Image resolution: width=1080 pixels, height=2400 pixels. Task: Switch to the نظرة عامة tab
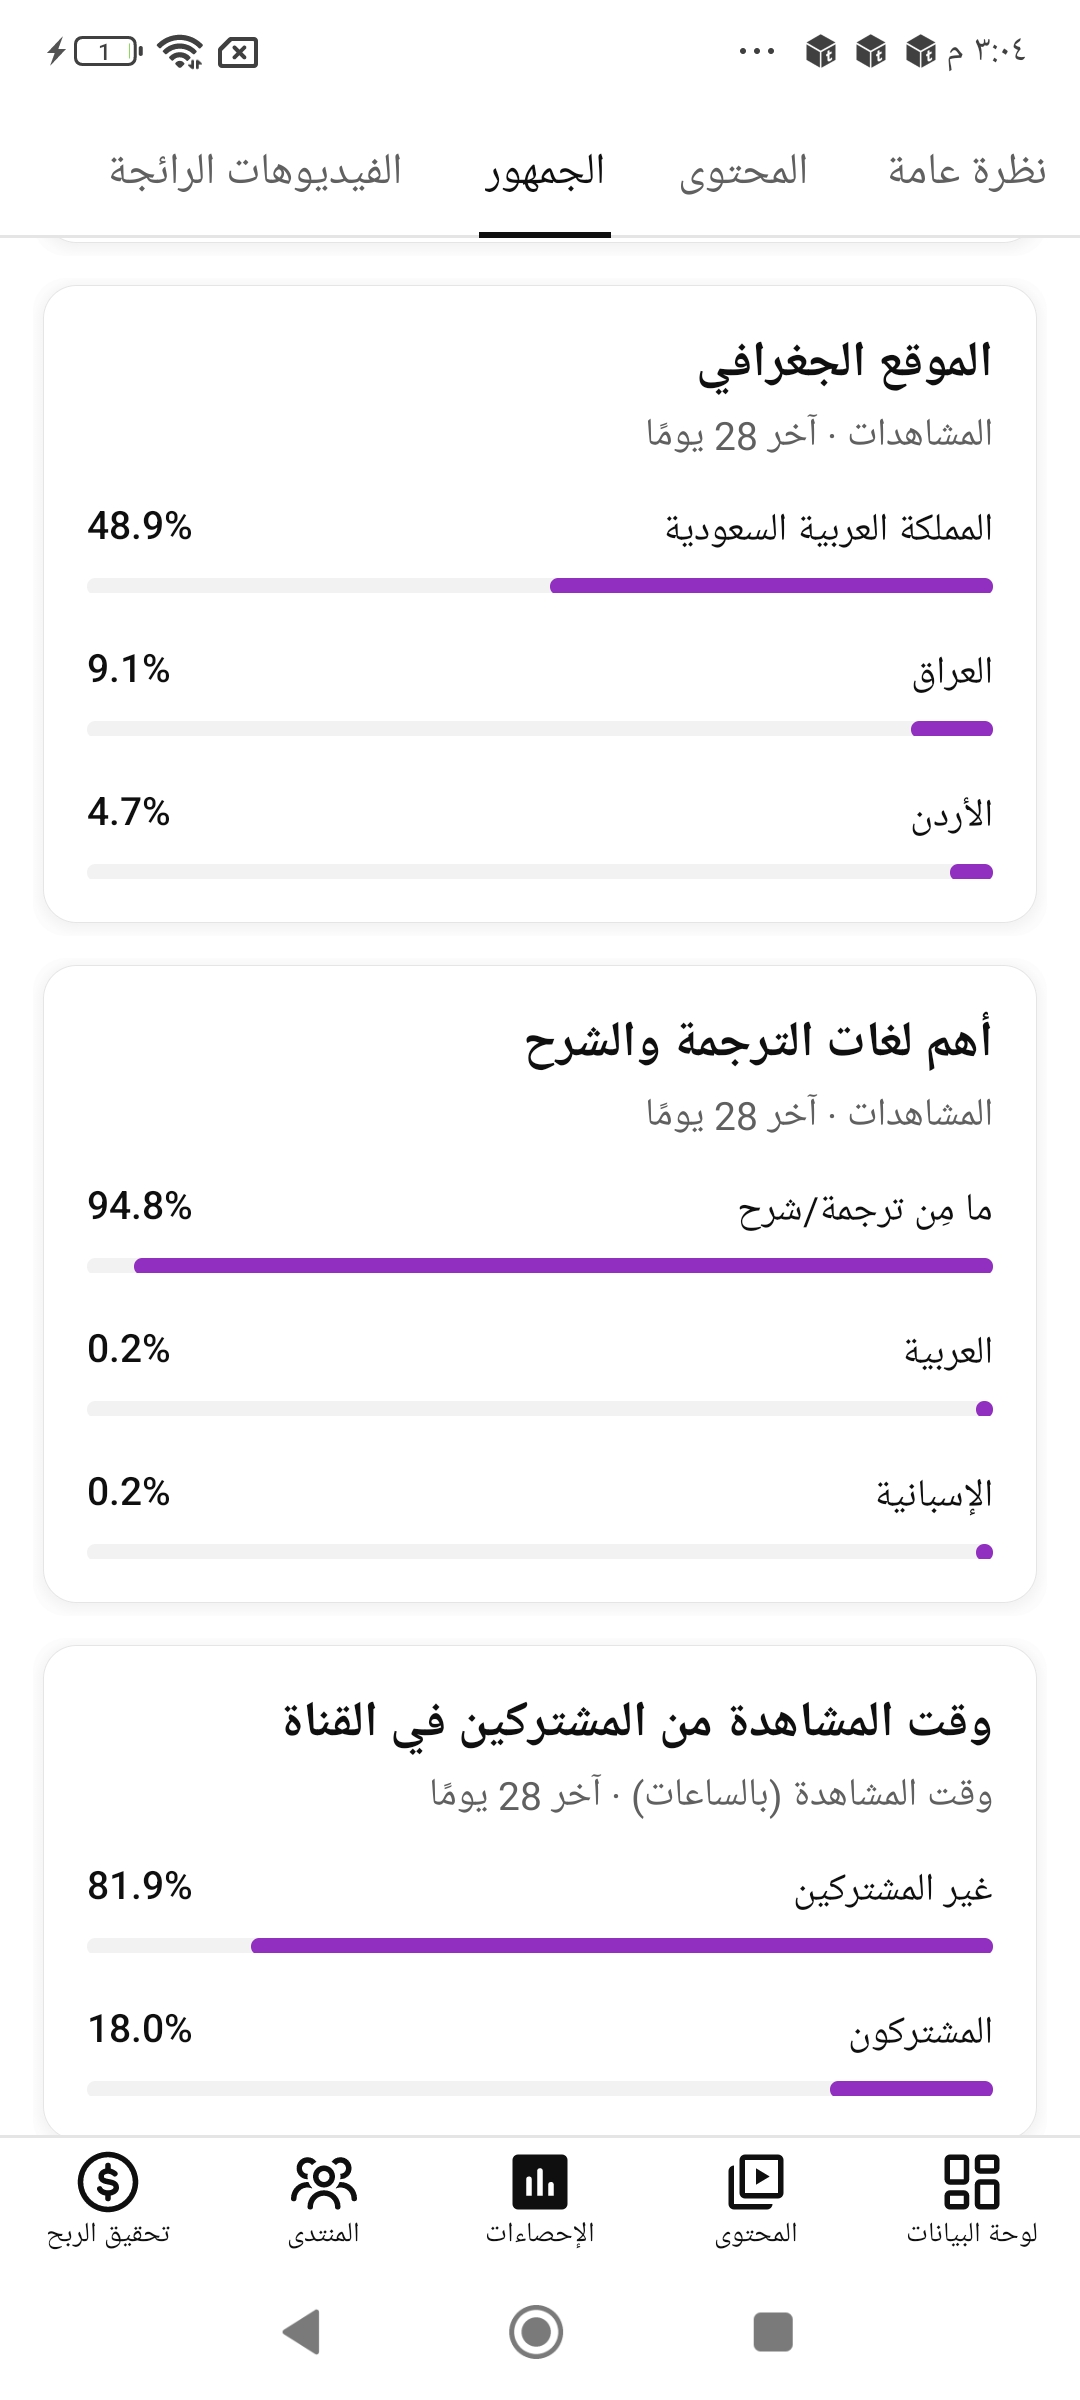click(x=967, y=171)
